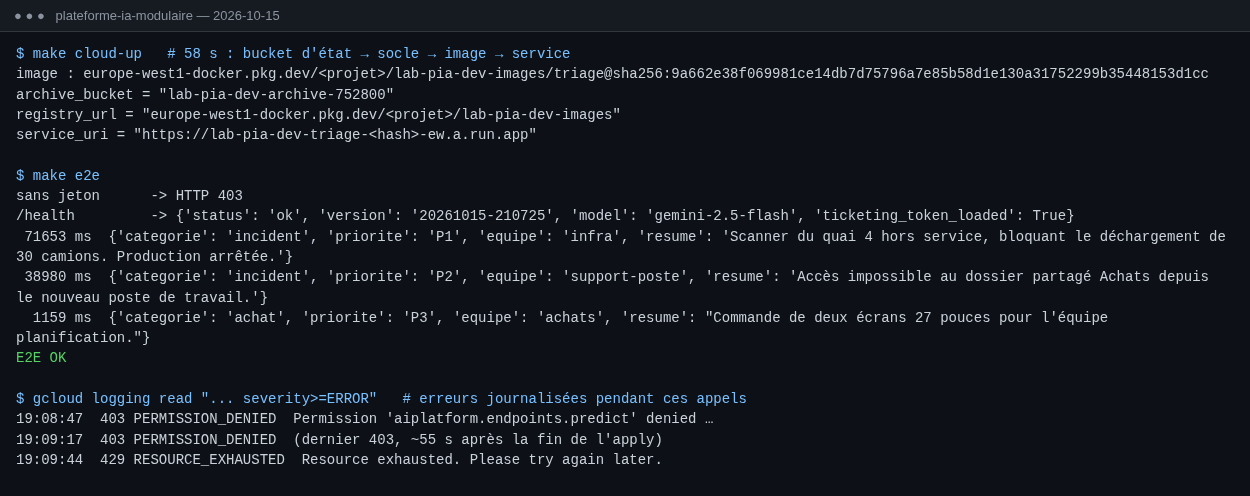Click the 19:09:44 RESOURCE_EXHAUSTED log entry

[339, 460]
